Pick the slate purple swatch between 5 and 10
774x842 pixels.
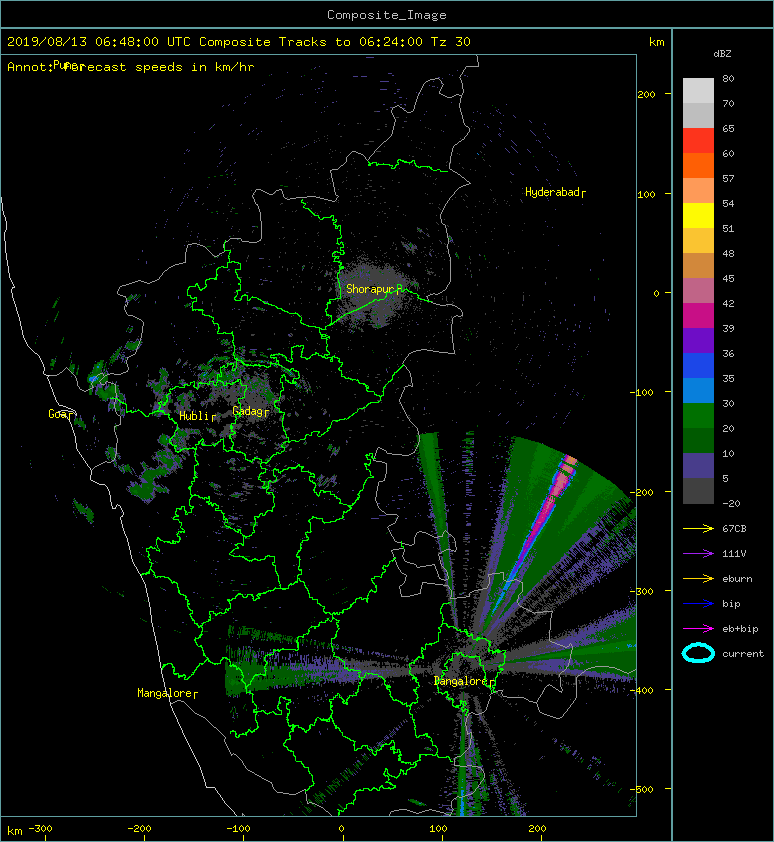pos(698,466)
